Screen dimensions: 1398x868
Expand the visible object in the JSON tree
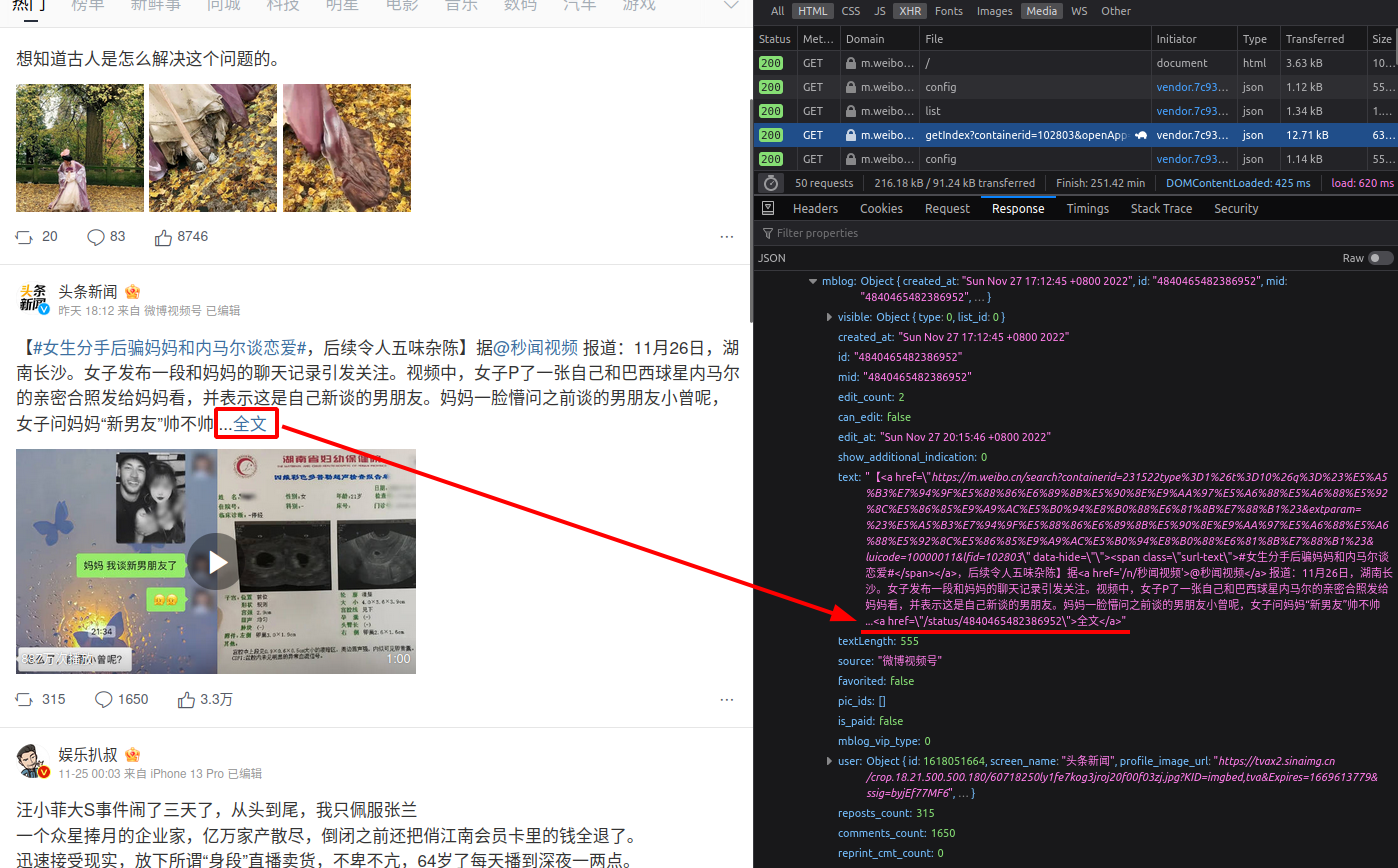tap(830, 317)
